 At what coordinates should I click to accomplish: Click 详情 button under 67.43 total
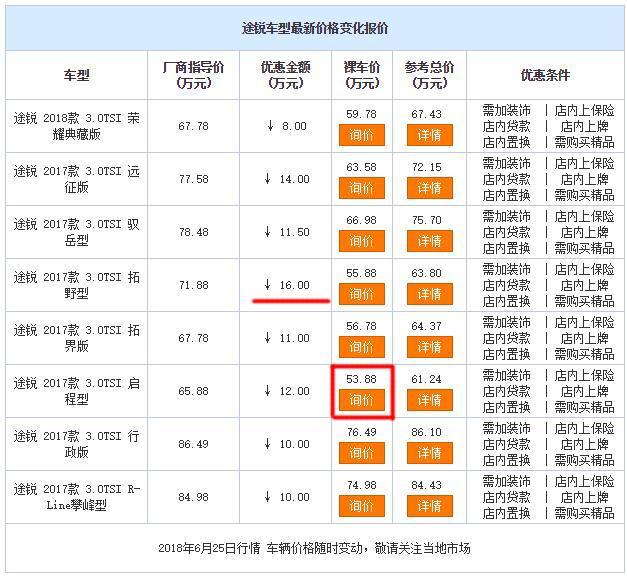click(429, 135)
